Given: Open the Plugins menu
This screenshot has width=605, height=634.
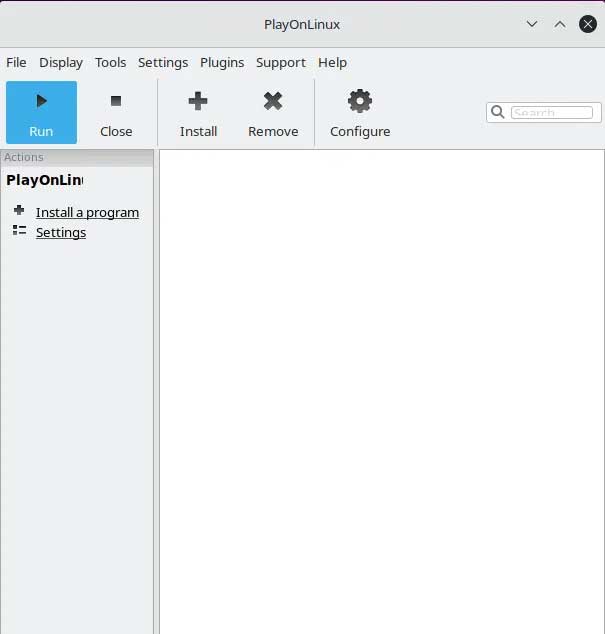Looking at the screenshot, I should (222, 63).
